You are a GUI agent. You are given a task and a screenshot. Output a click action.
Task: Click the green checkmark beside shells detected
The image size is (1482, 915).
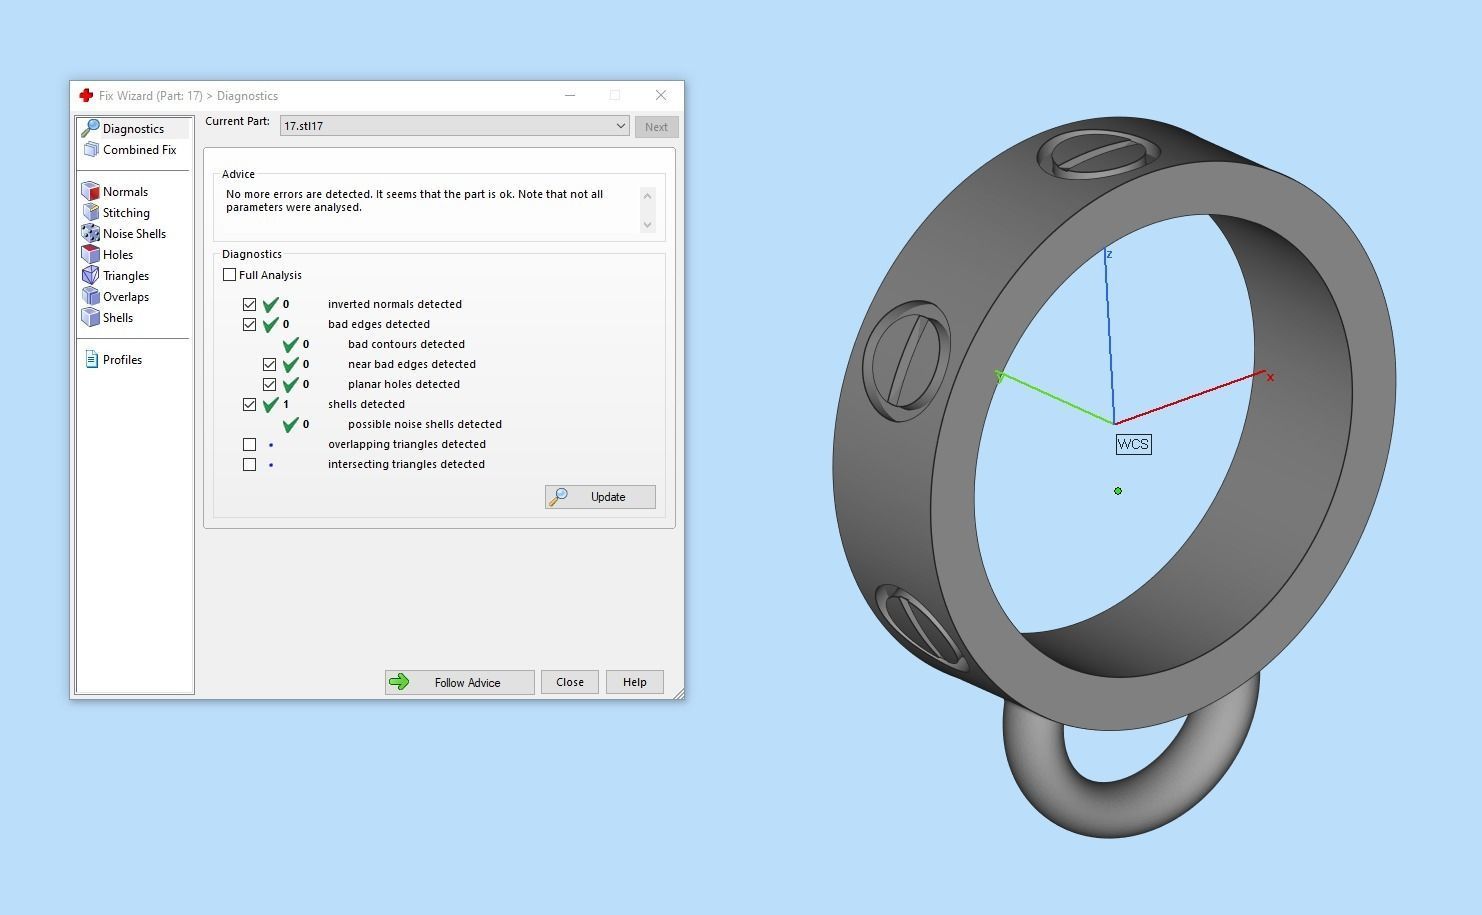[271, 404]
